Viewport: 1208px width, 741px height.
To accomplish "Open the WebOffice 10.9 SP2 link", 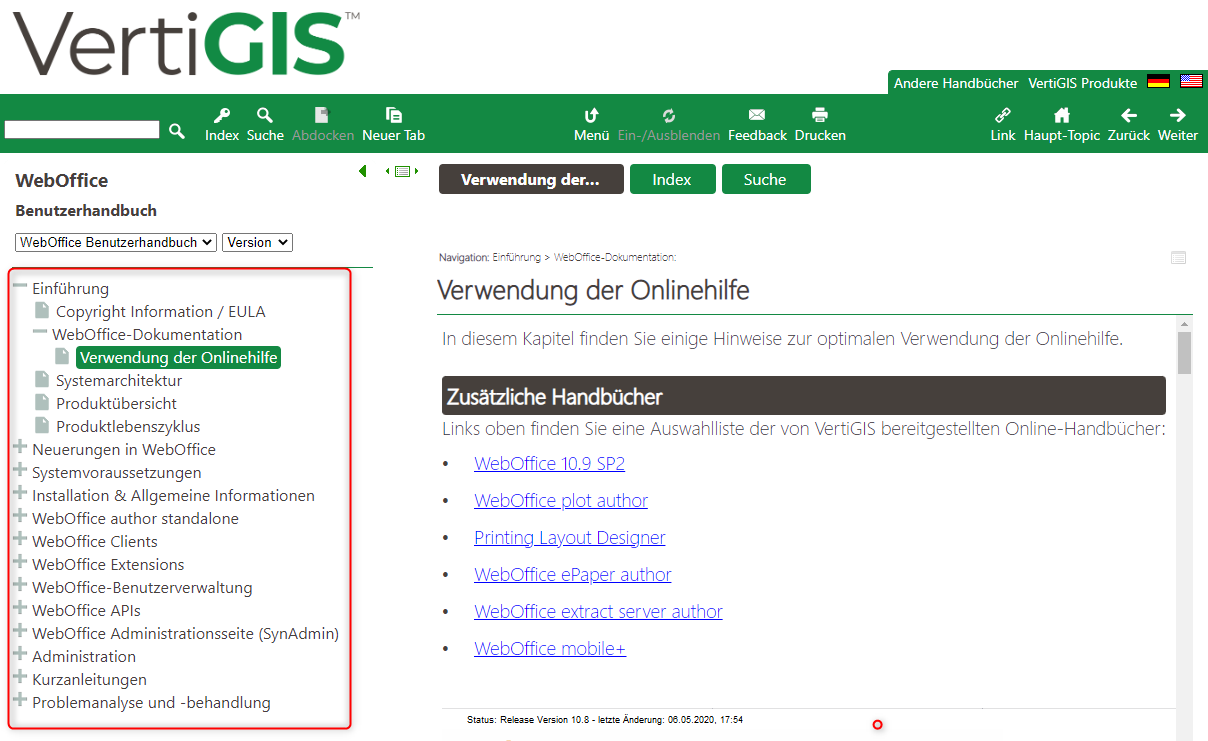I will pos(549,463).
